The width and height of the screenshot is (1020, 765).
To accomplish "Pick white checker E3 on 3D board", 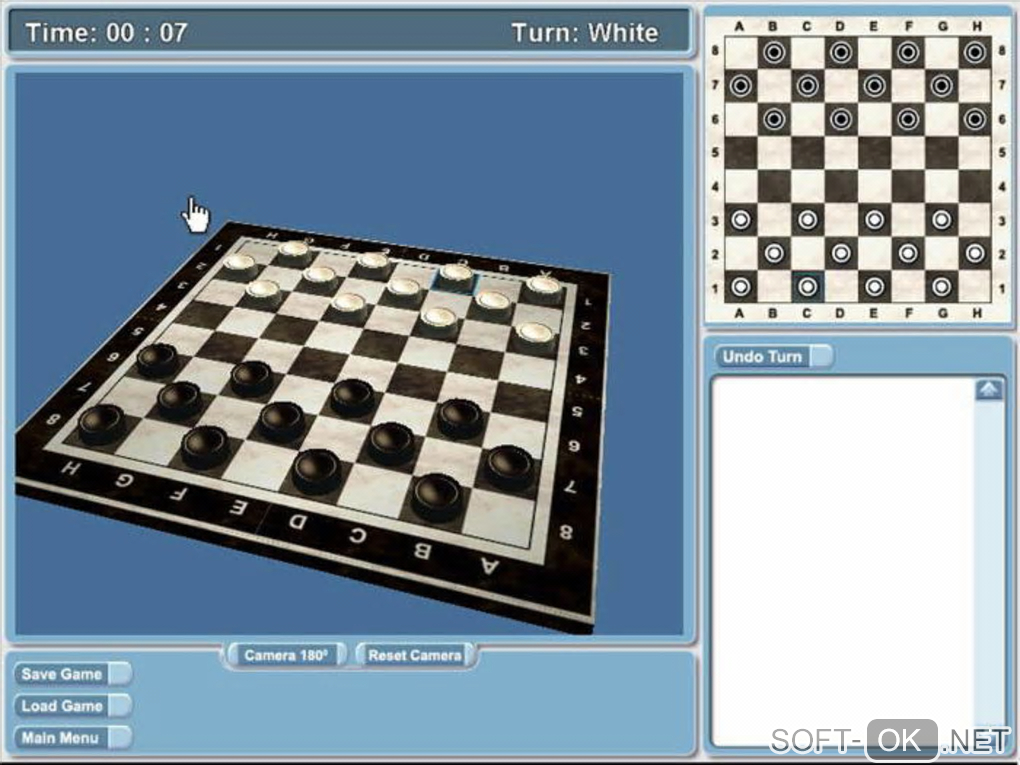I will pyautogui.click(x=348, y=306).
